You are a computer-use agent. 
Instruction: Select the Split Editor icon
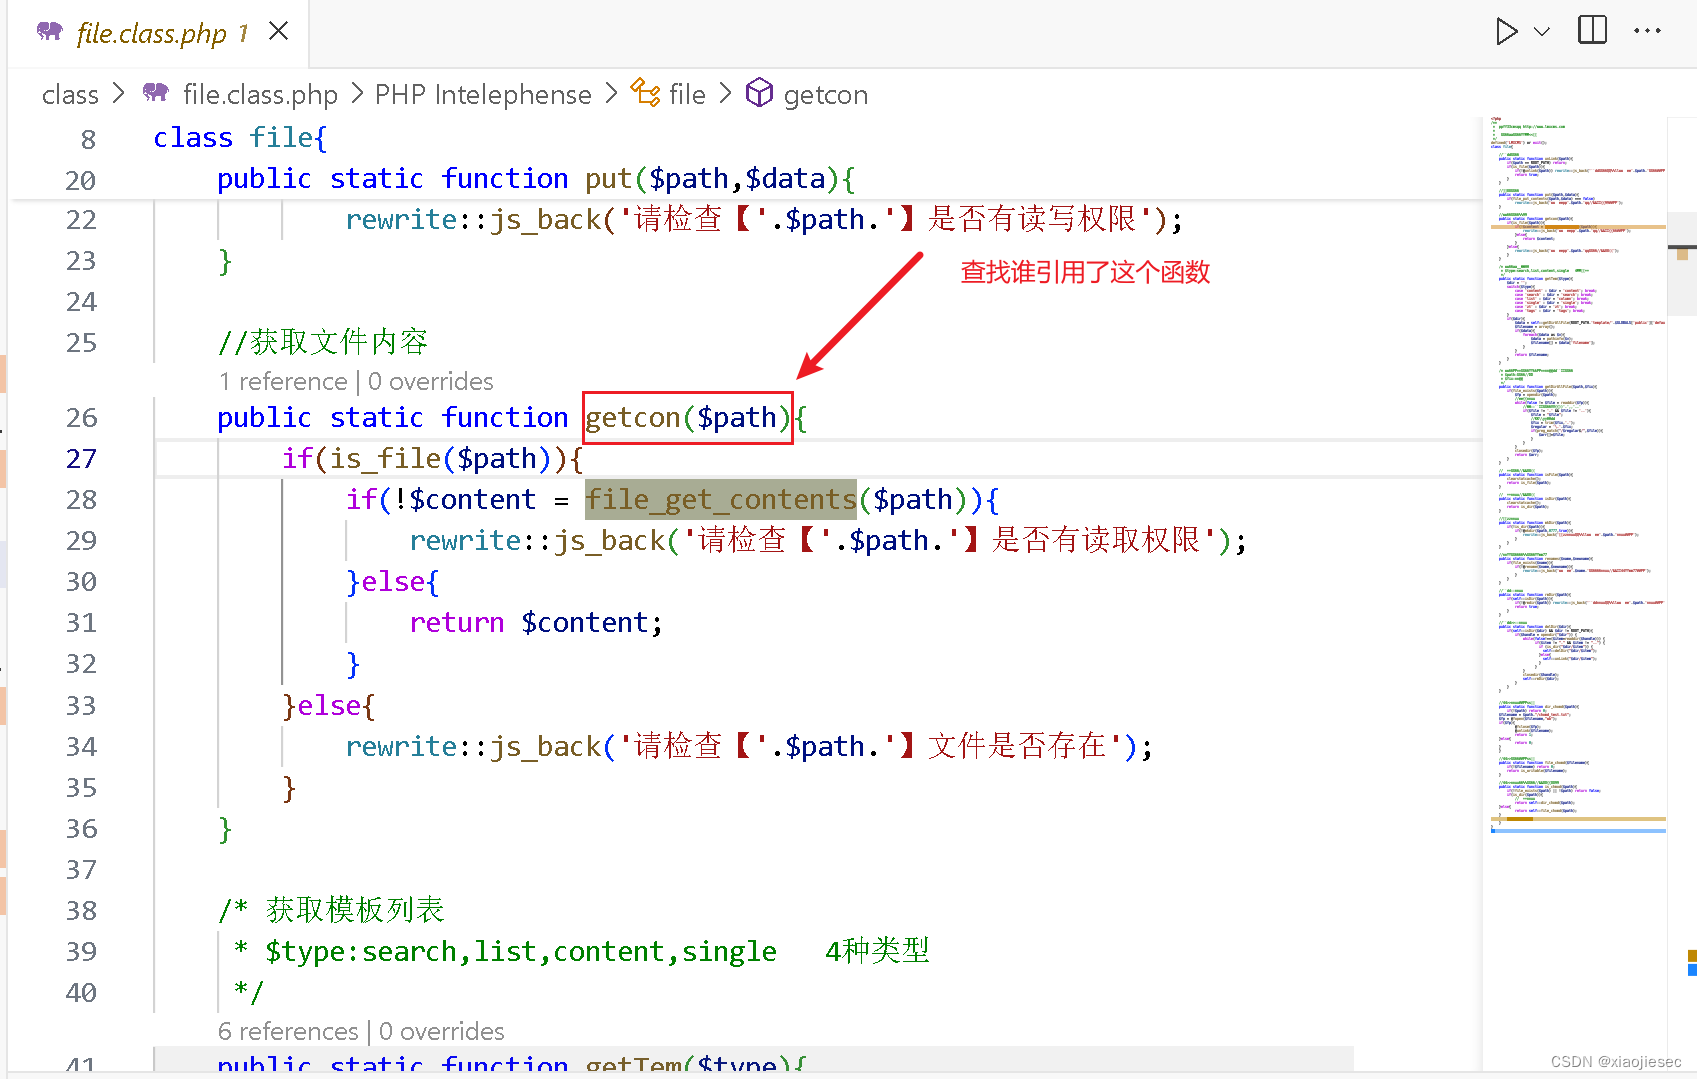coord(1592,30)
